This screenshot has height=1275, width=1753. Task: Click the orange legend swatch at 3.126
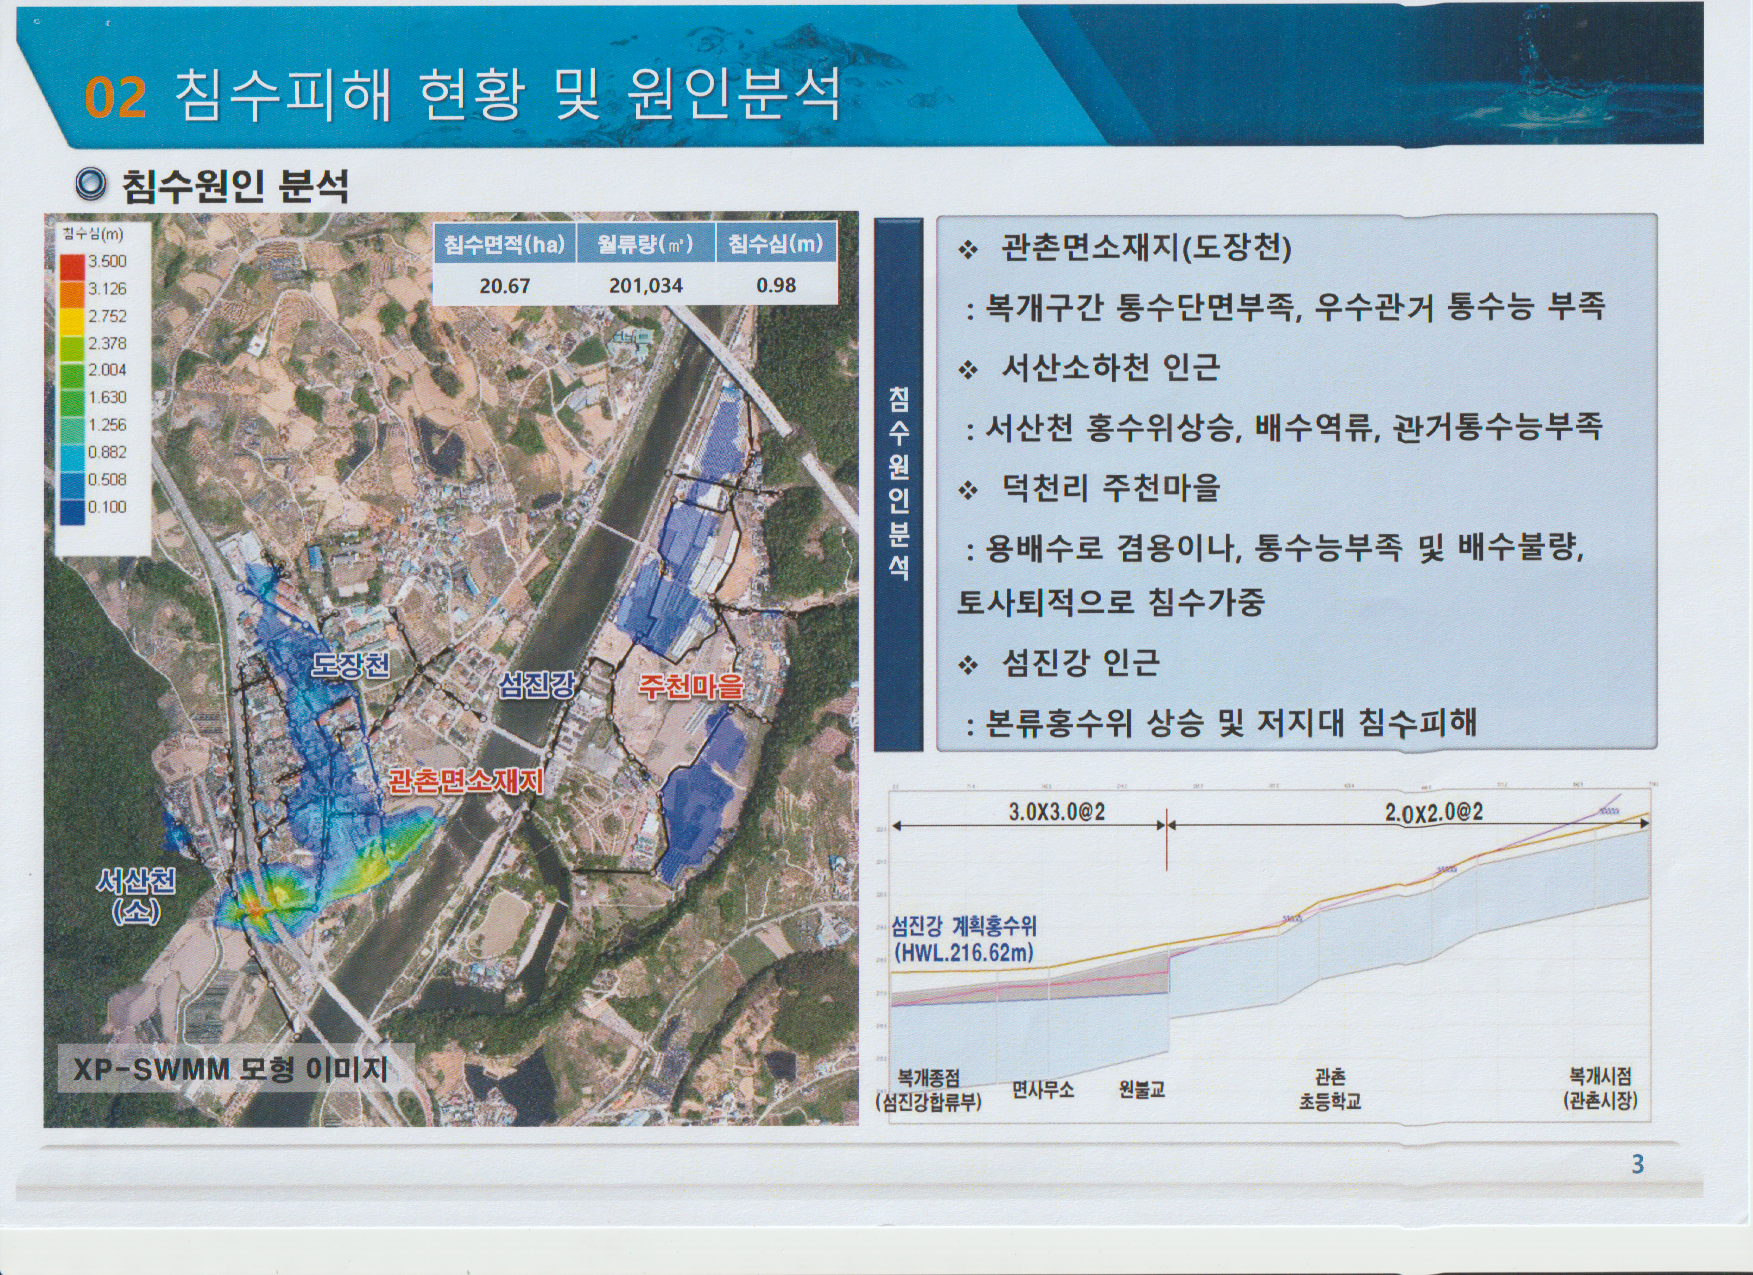(x=72, y=295)
